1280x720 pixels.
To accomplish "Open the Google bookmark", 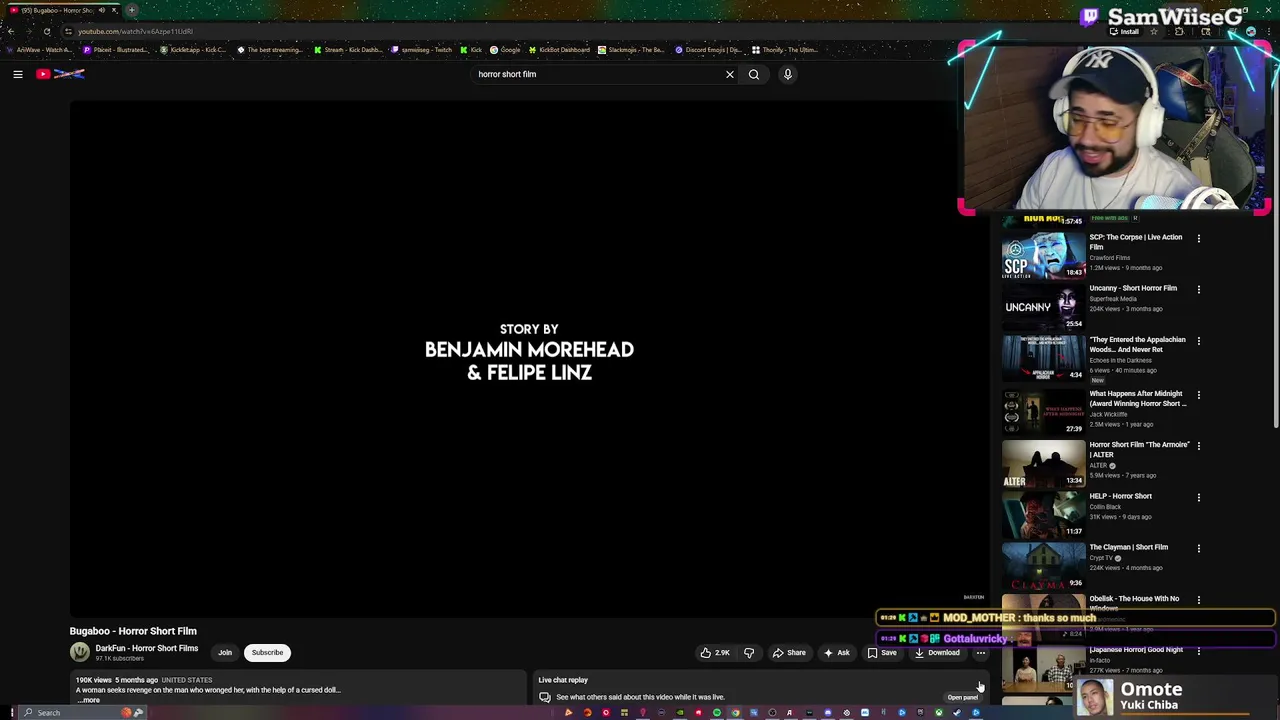I will tap(505, 50).
